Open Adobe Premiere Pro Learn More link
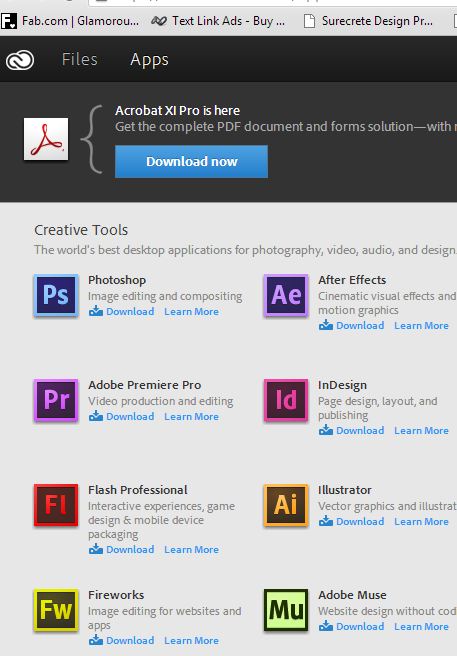Screen dimensions: 457x656 (x=191, y=417)
